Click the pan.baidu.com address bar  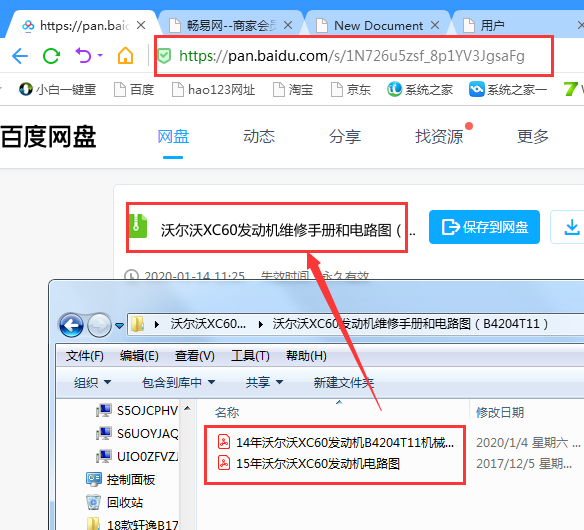point(352,56)
